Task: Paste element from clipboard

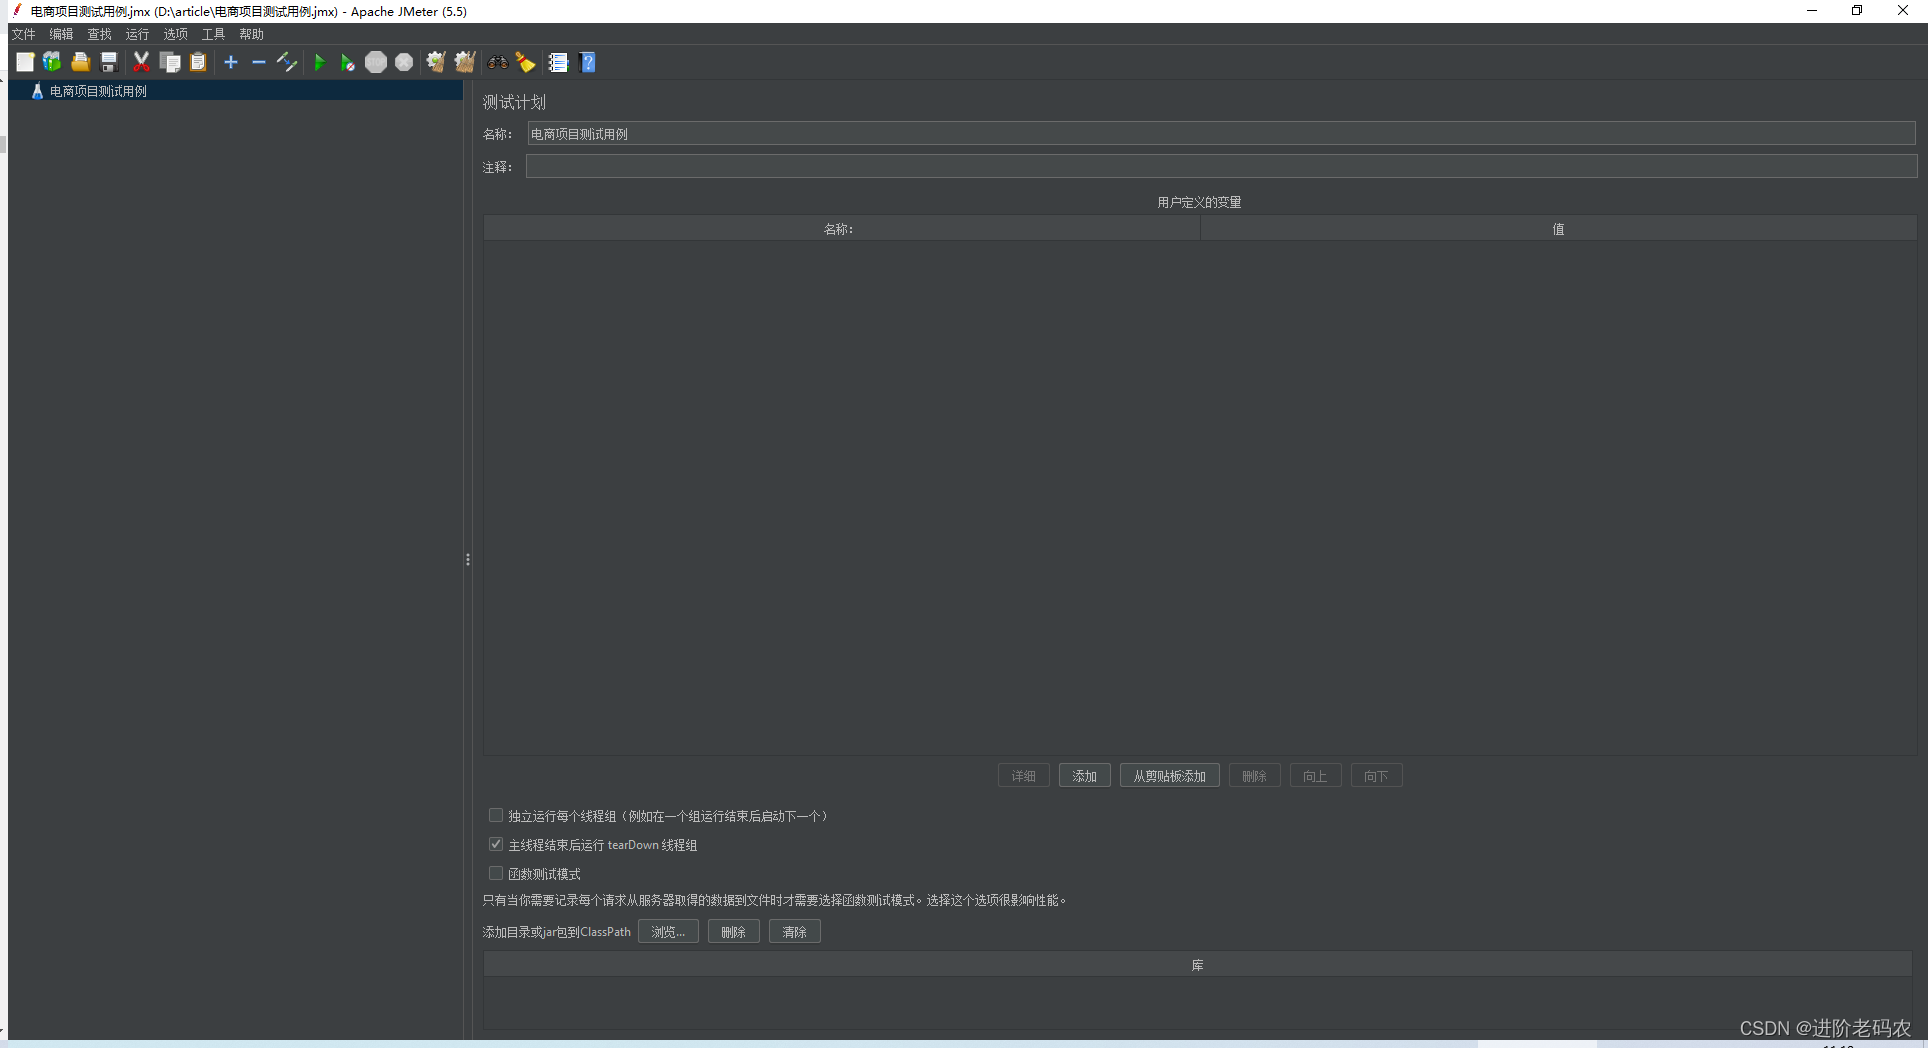Action: tap(198, 62)
